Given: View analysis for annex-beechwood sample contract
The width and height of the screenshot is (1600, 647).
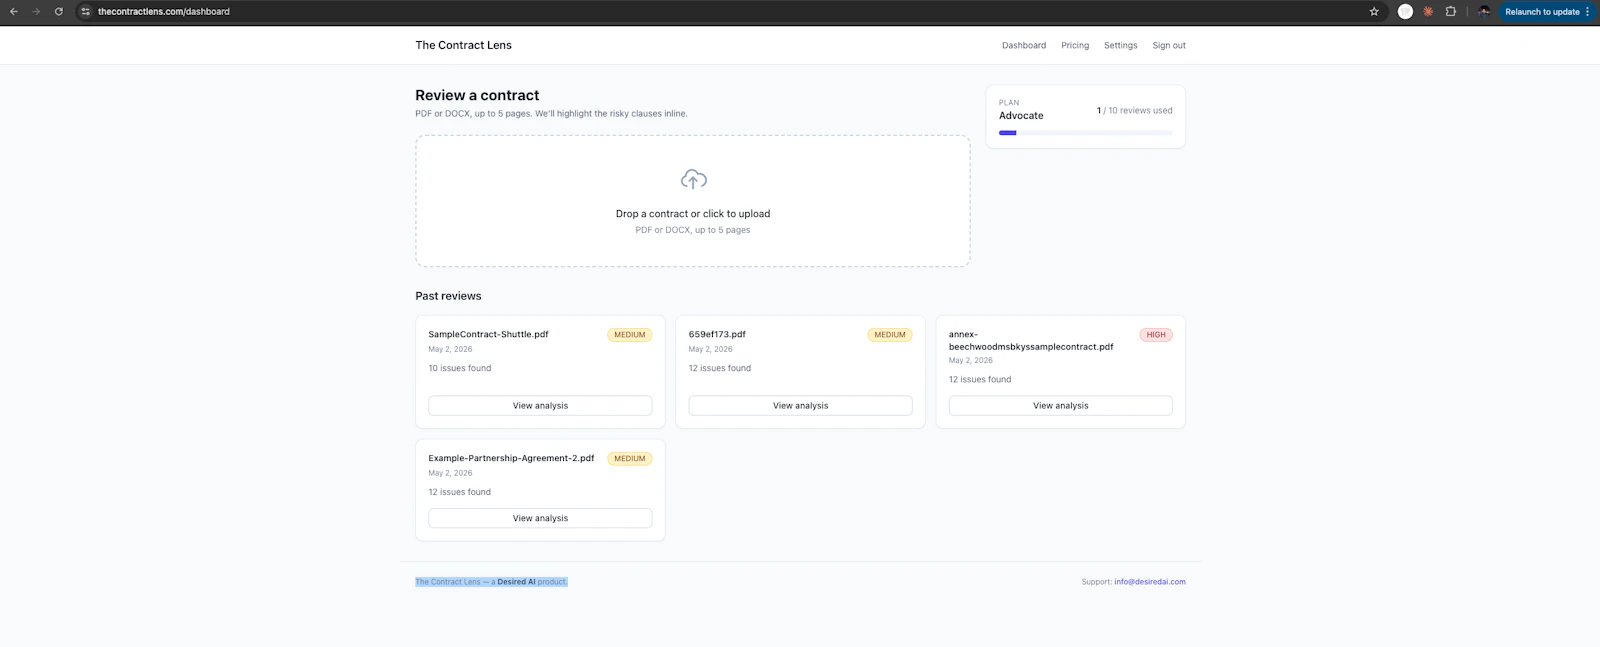Looking at the screenshot, I should click(x=1060, y=406).
